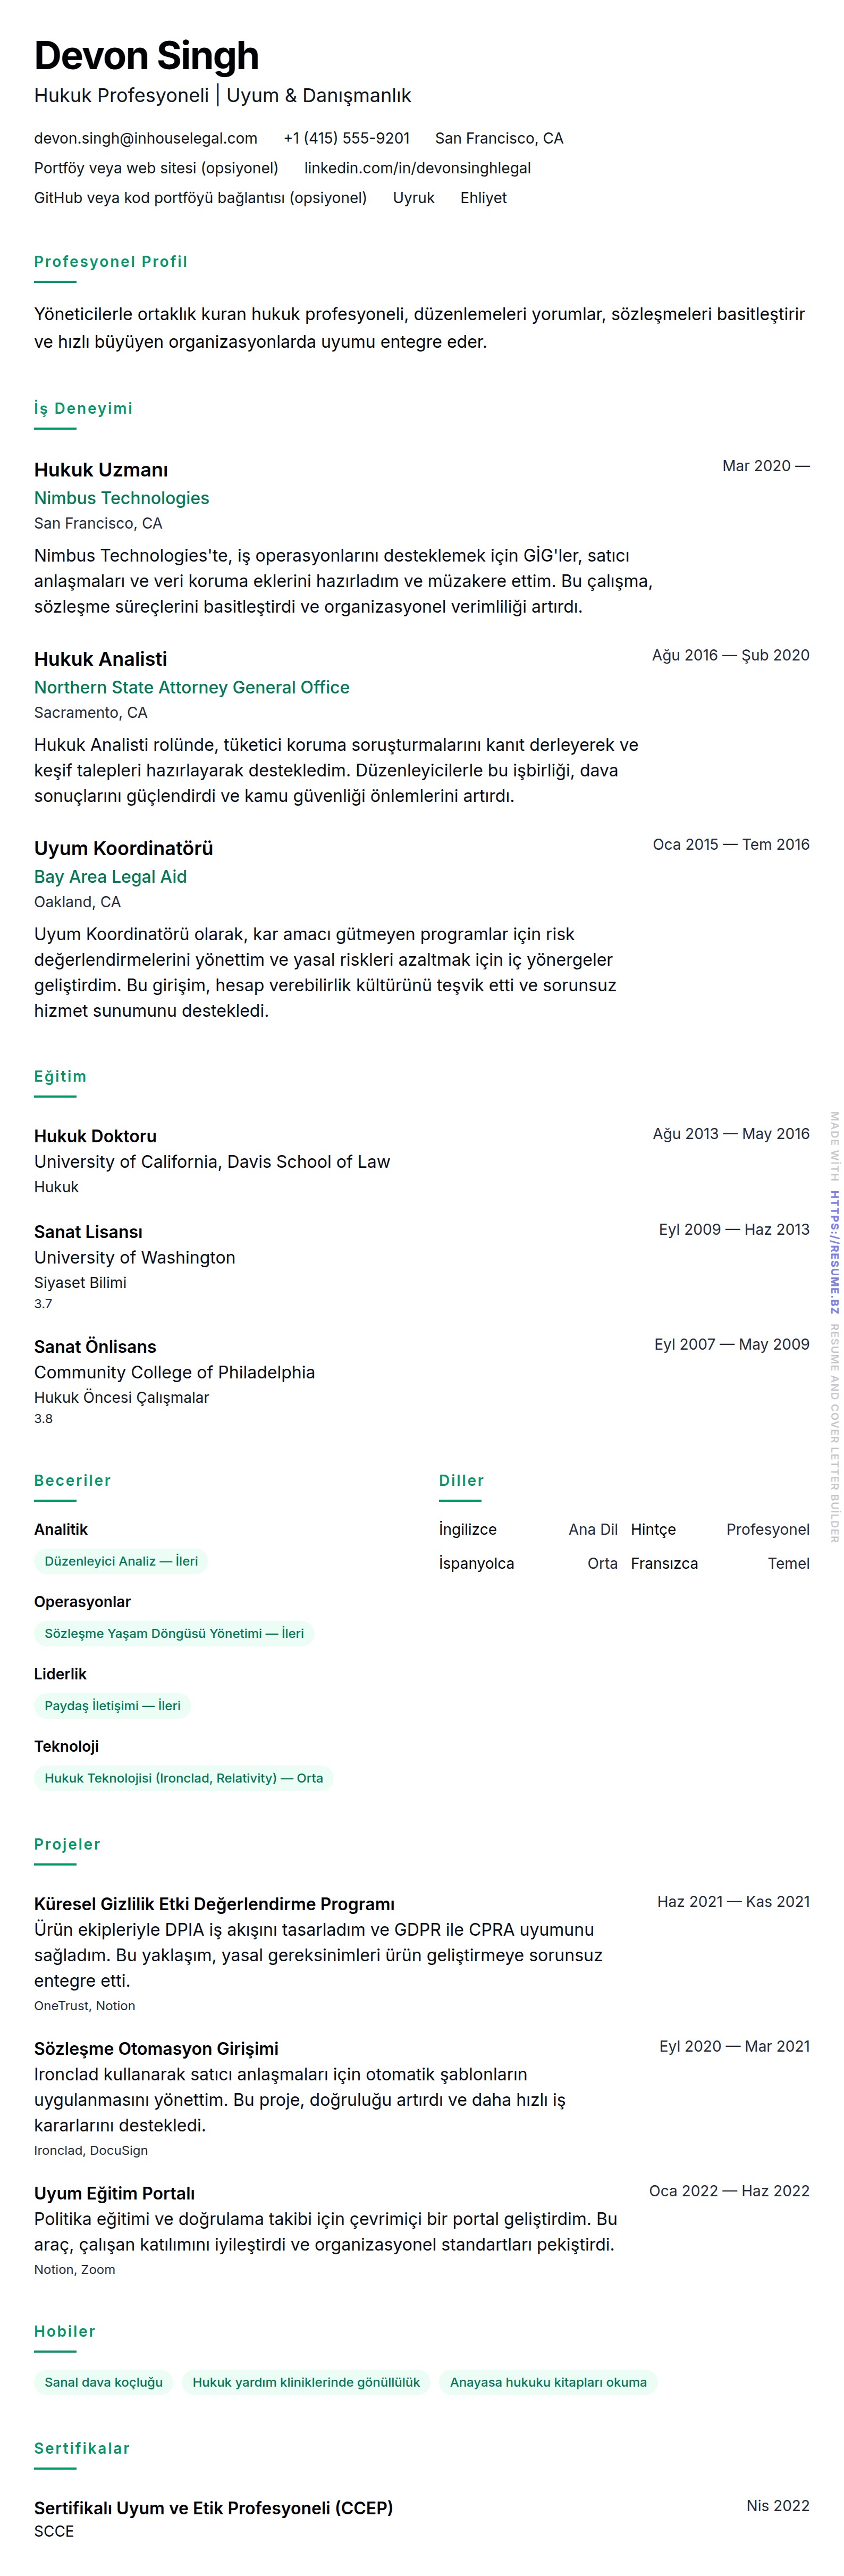The image size is (844, 2576).
Task: Click Northern State Attorney General Office
Action: [x=191, y=687]
